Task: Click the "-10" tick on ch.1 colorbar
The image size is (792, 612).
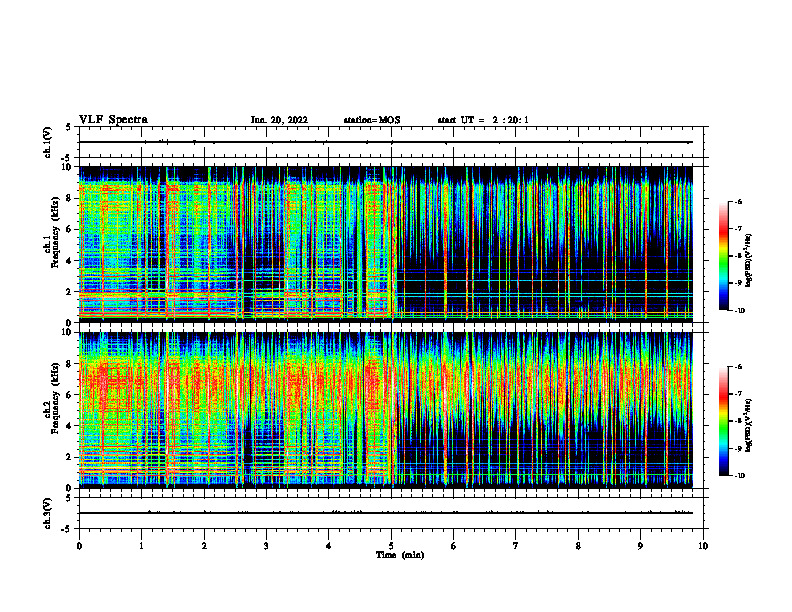Action: [739, 311]
